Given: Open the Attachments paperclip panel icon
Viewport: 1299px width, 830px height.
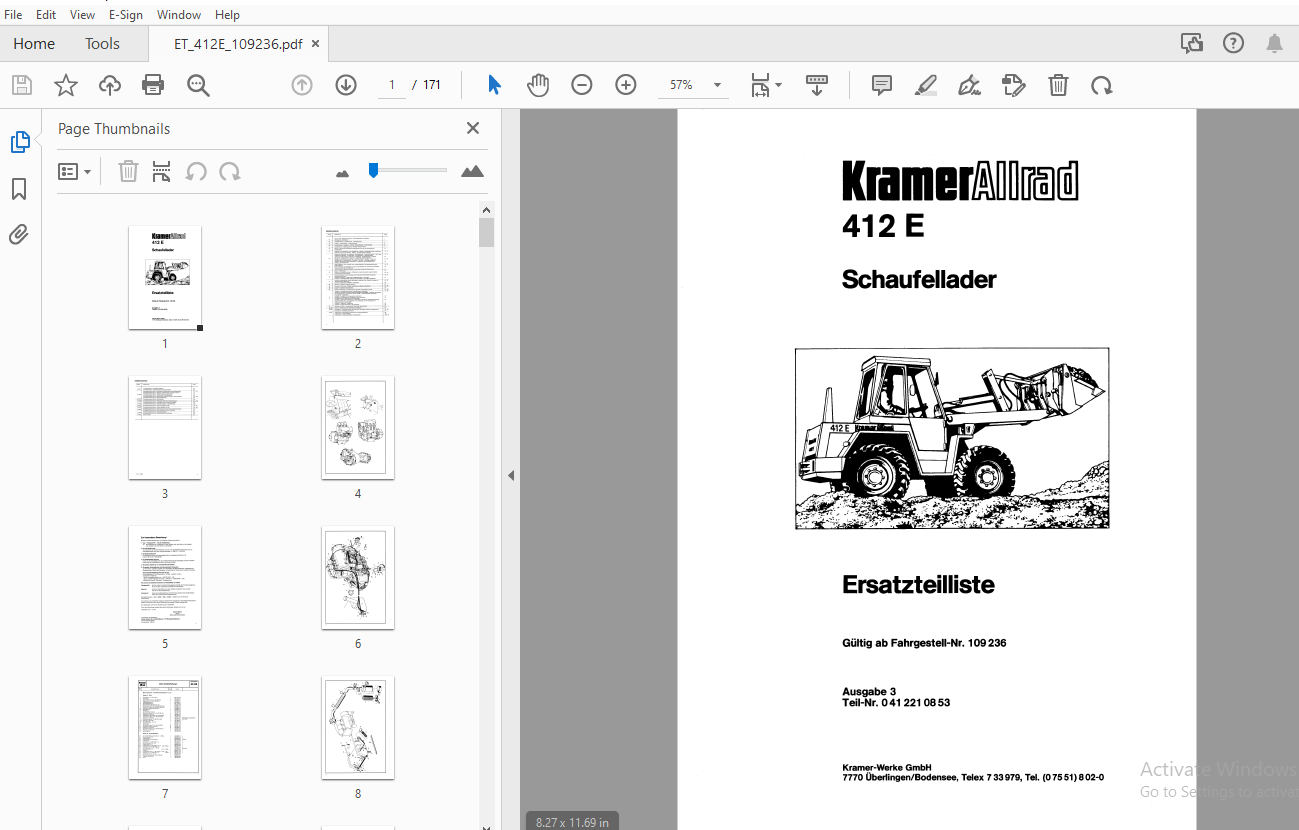Looking at the screenshot, I should (19, 234).
